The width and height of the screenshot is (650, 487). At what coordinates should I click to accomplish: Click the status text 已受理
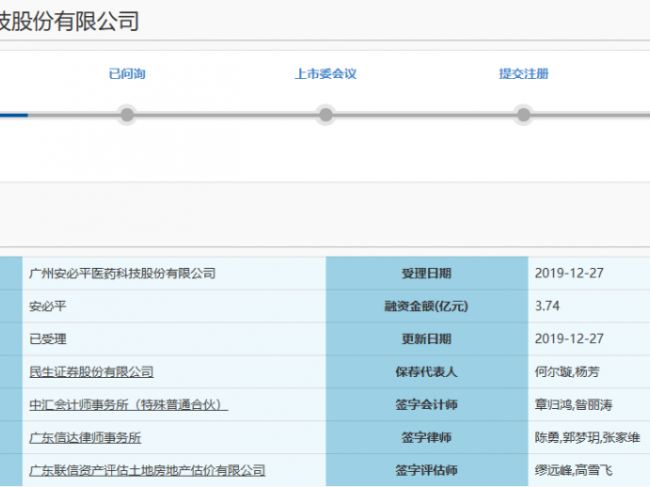(48, 339)
